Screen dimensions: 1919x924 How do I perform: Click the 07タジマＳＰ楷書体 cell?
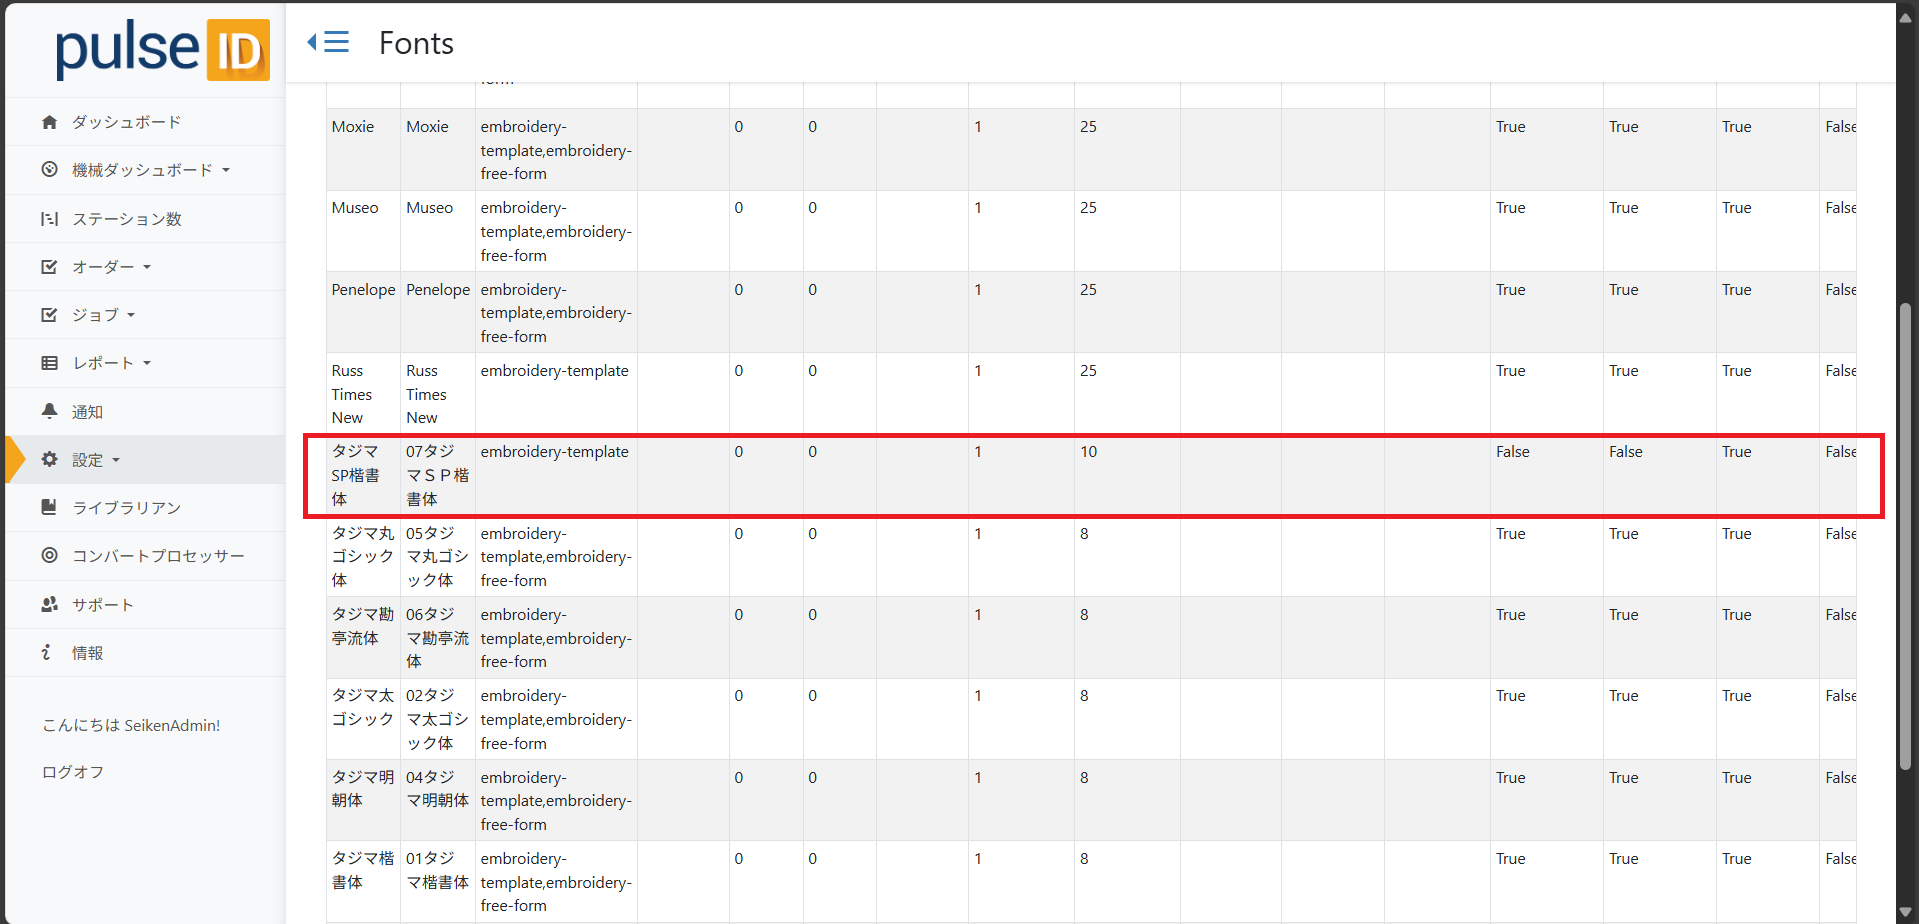438,475
